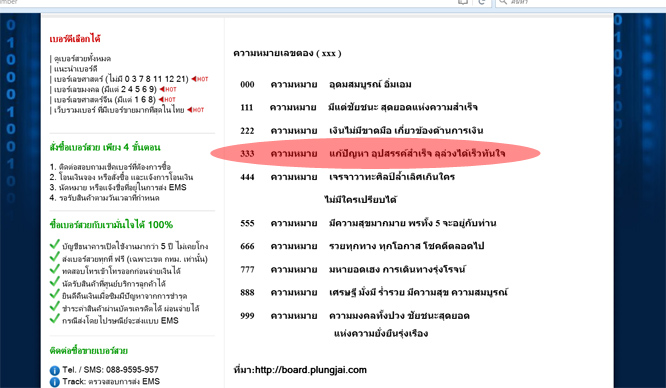Screen dimensions: 666x388
Task: Click the HOT badge beside 0 3 7 8 11 12 21
Action: tap(200, 79)
